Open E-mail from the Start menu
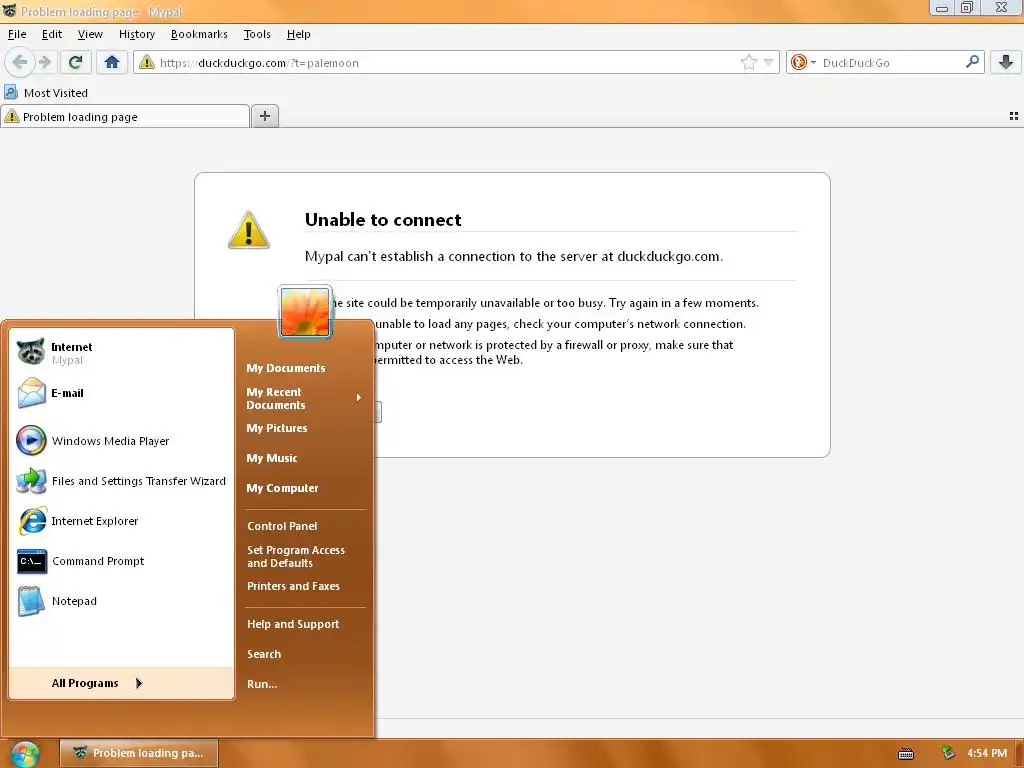Screen dimensions: 1024x768 (x=121, y=393)
